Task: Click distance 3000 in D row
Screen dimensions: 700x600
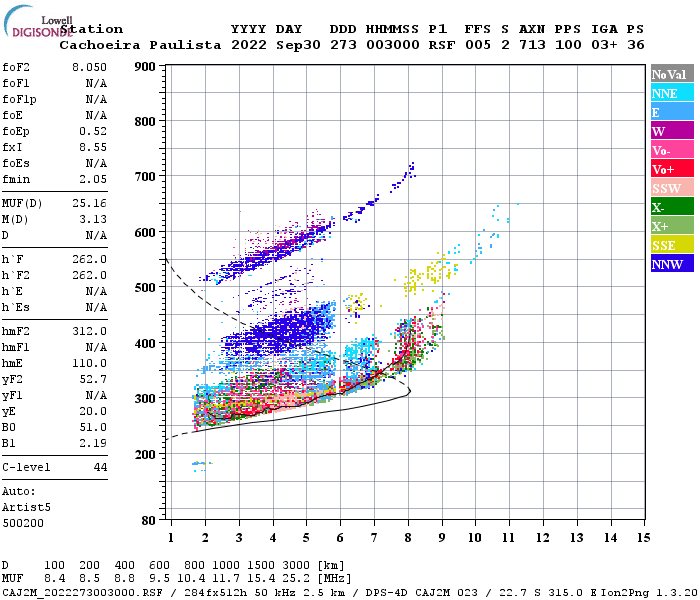Action: pos(296,566)
